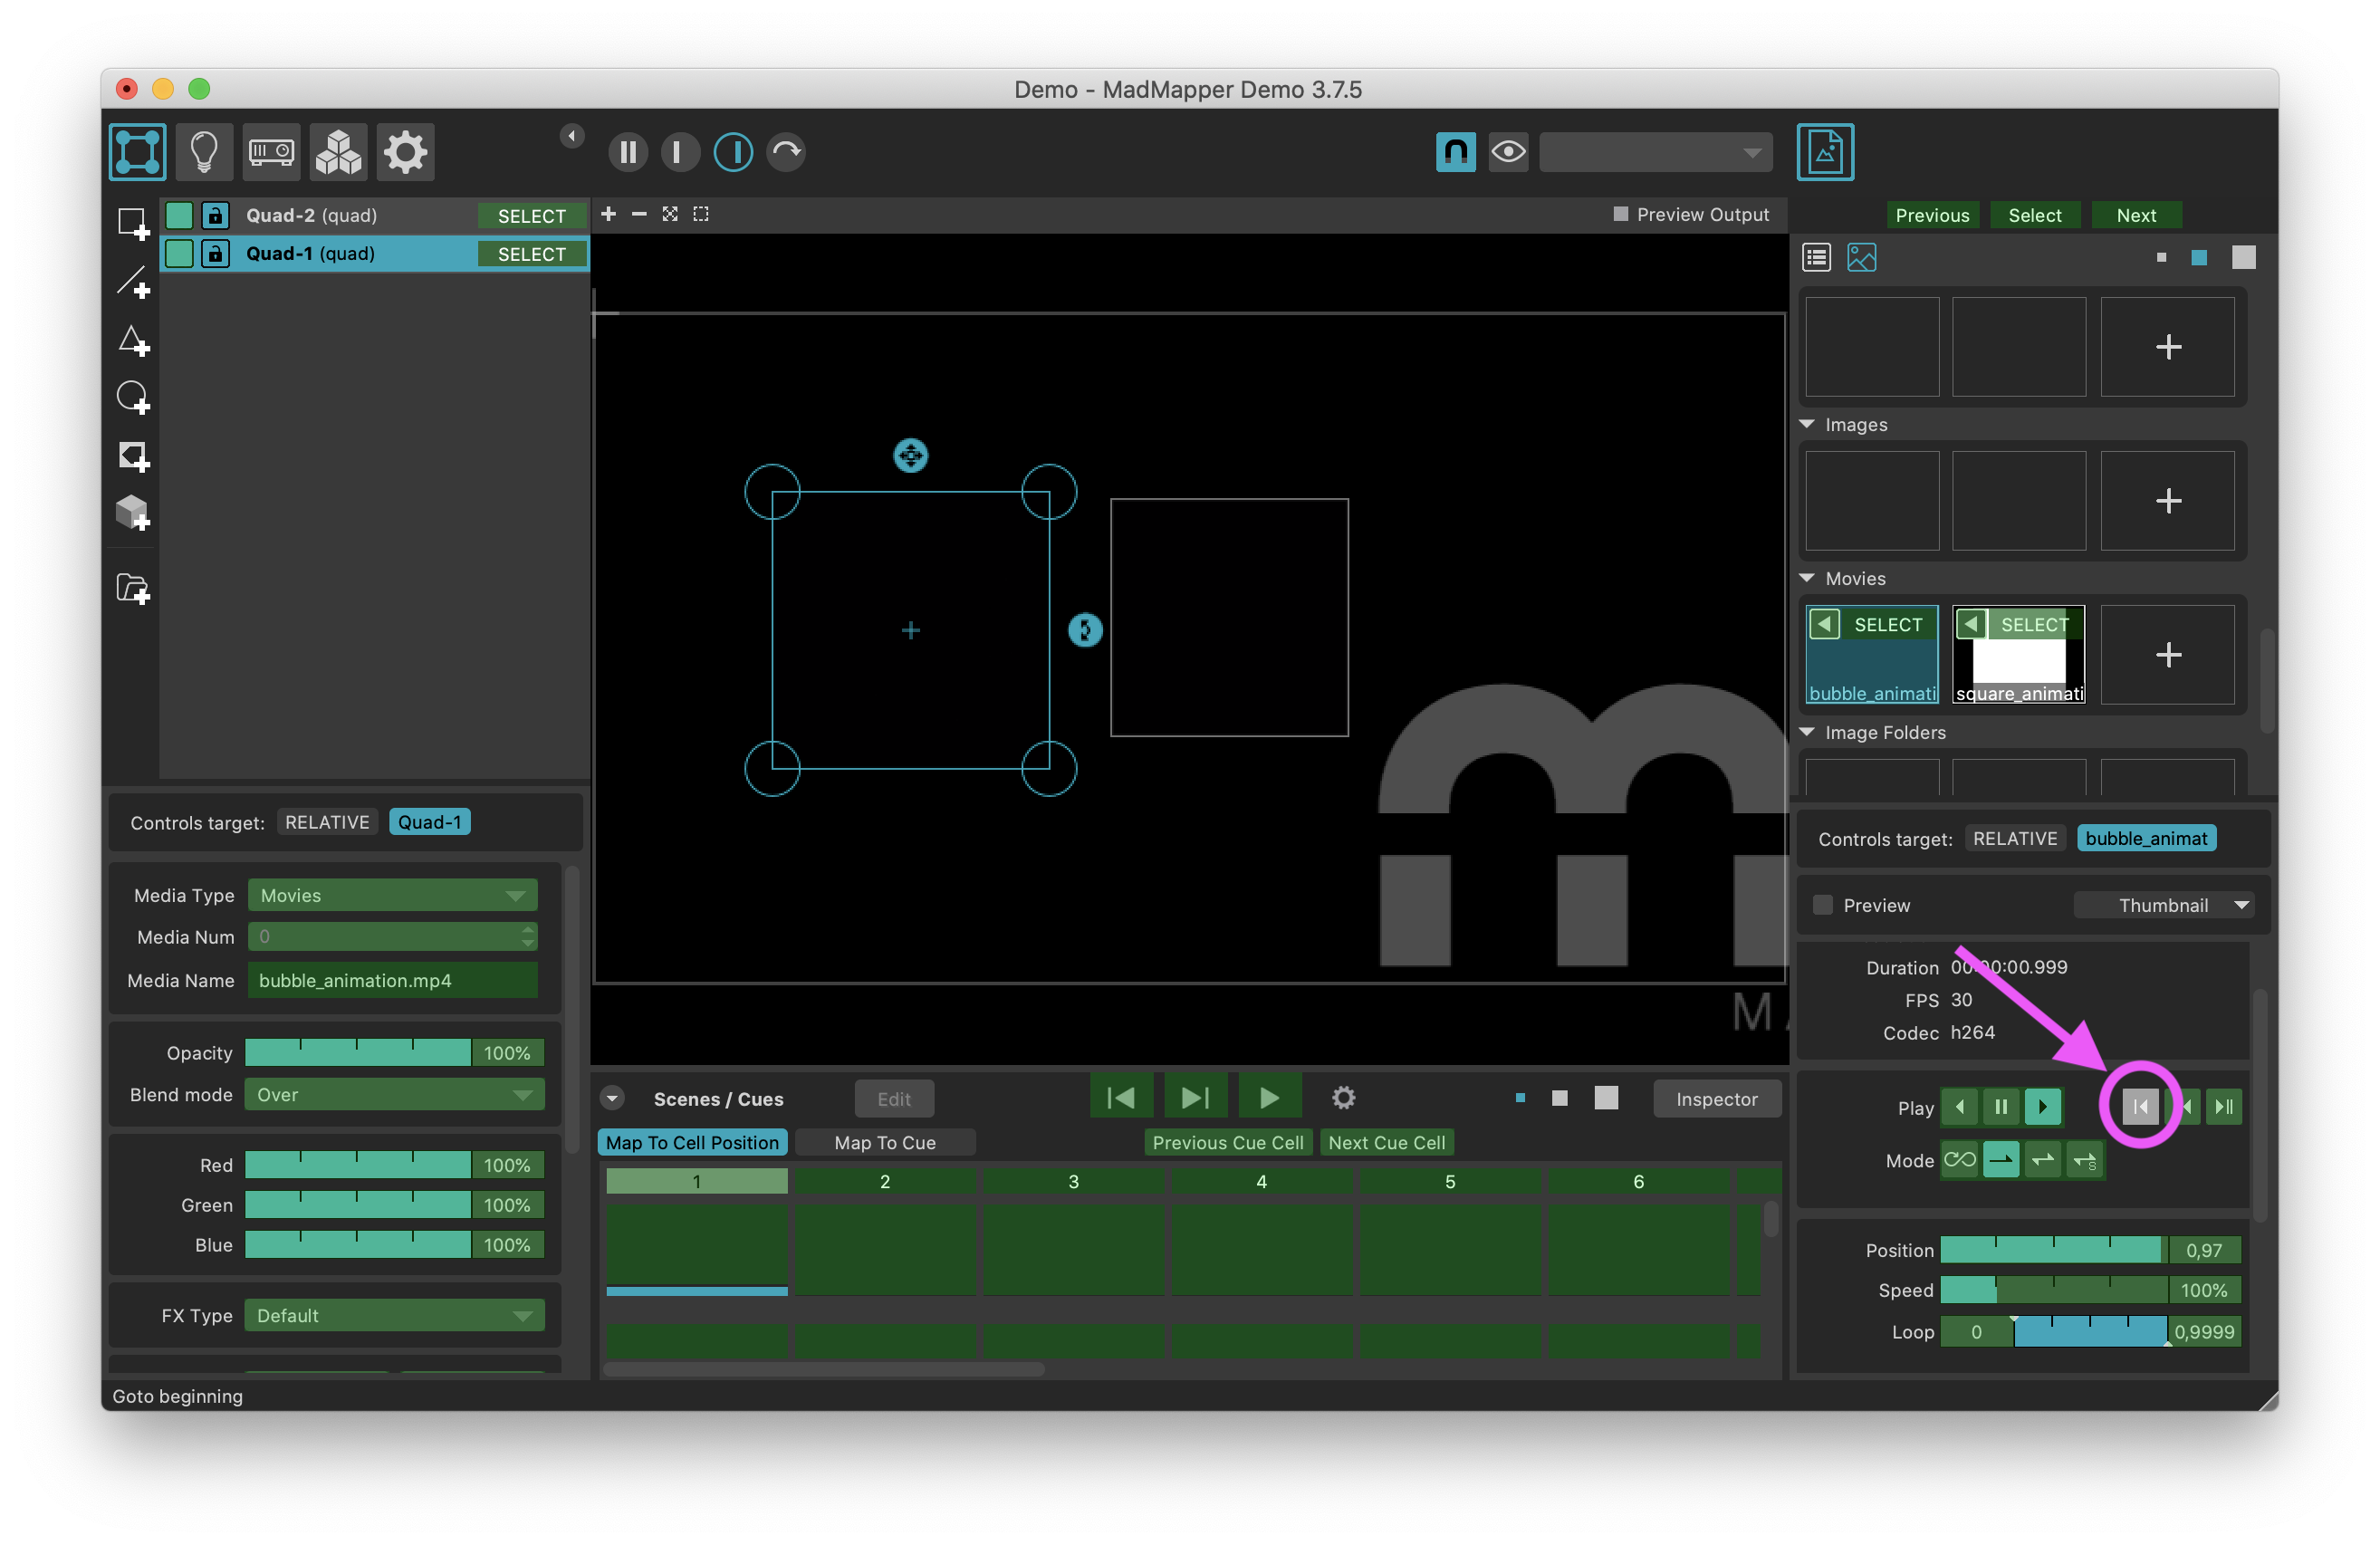
Task: Pick the Add Circle tool
Action: click(133, 398)
